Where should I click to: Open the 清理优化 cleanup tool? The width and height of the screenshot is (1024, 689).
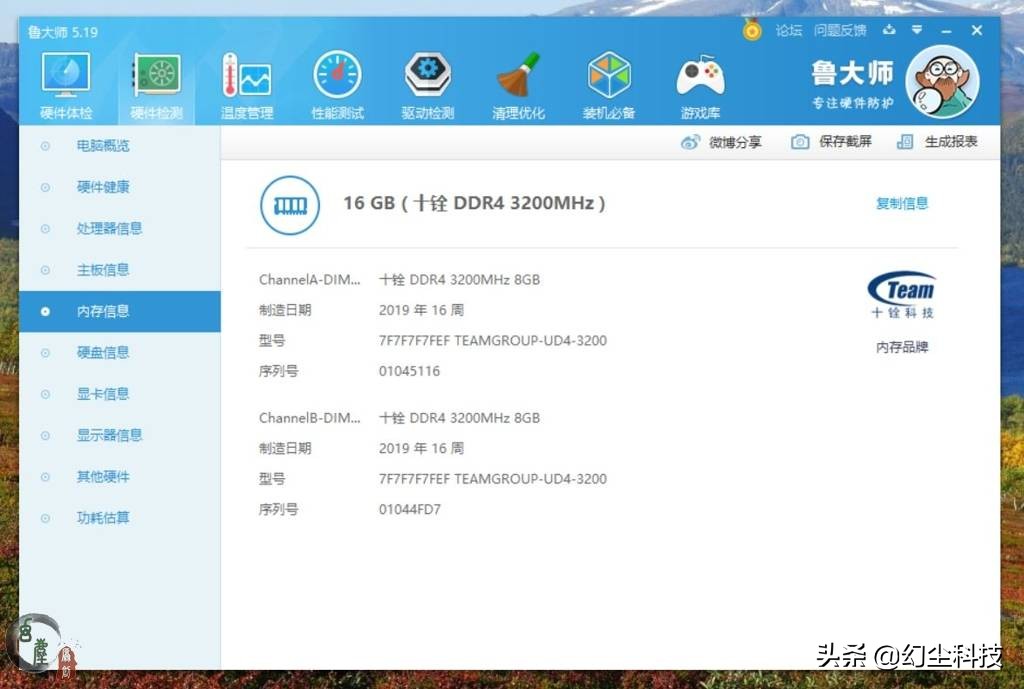point(518,80)
